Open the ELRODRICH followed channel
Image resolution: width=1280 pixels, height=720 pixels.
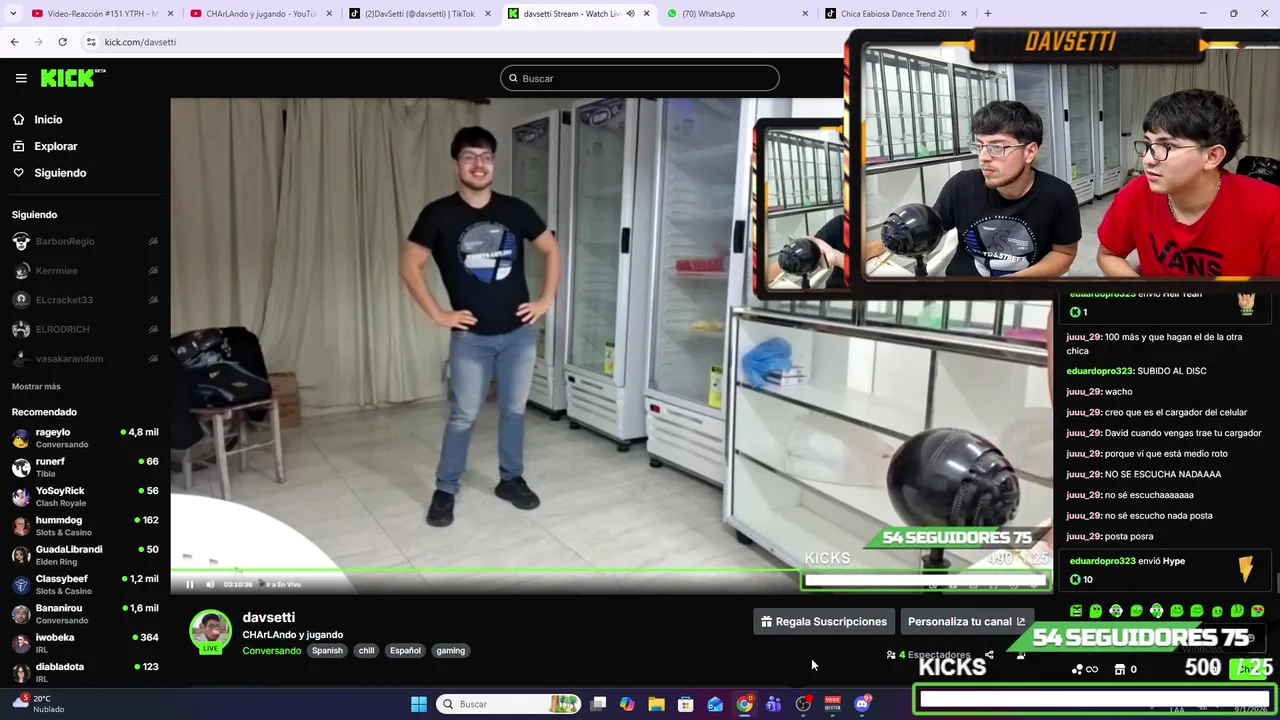[x=86, y=329]
